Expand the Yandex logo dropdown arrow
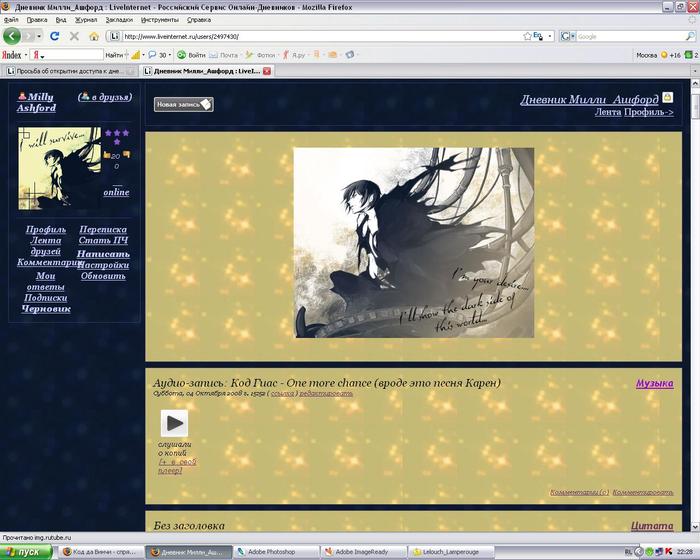This screenshot has height=560, width=700. [26, 55]
